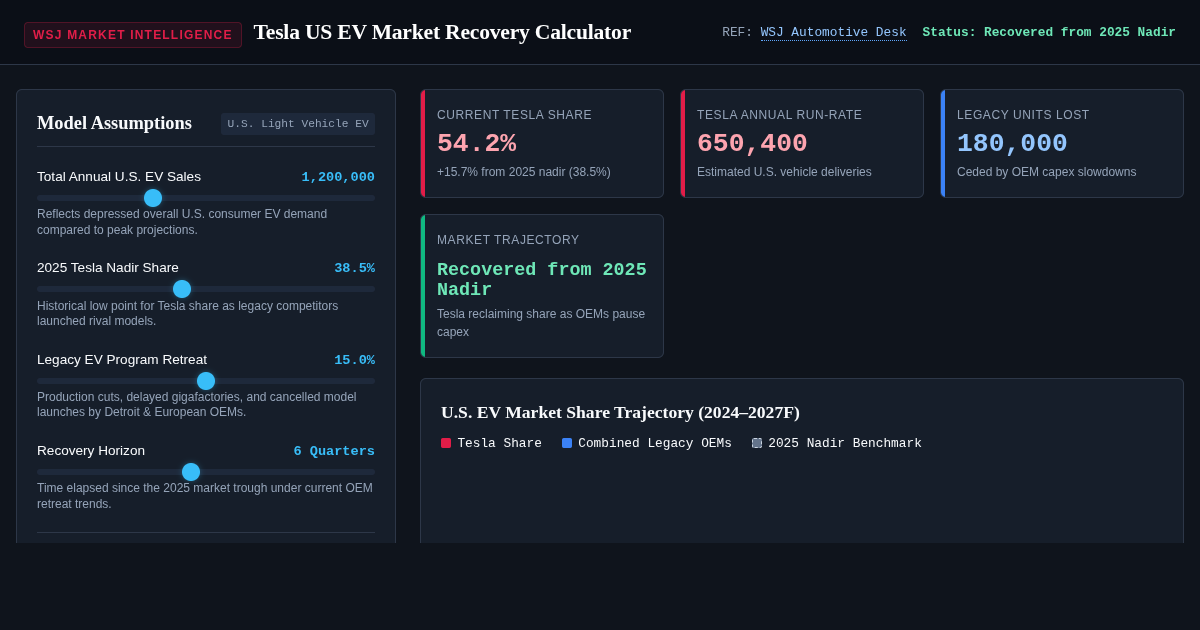The width and height of the screenshot is (1200, 630).
Task: Click the Tesla US EV Market Recovery Calculator title
Action: pyautogui.click(x=442, y=32)
